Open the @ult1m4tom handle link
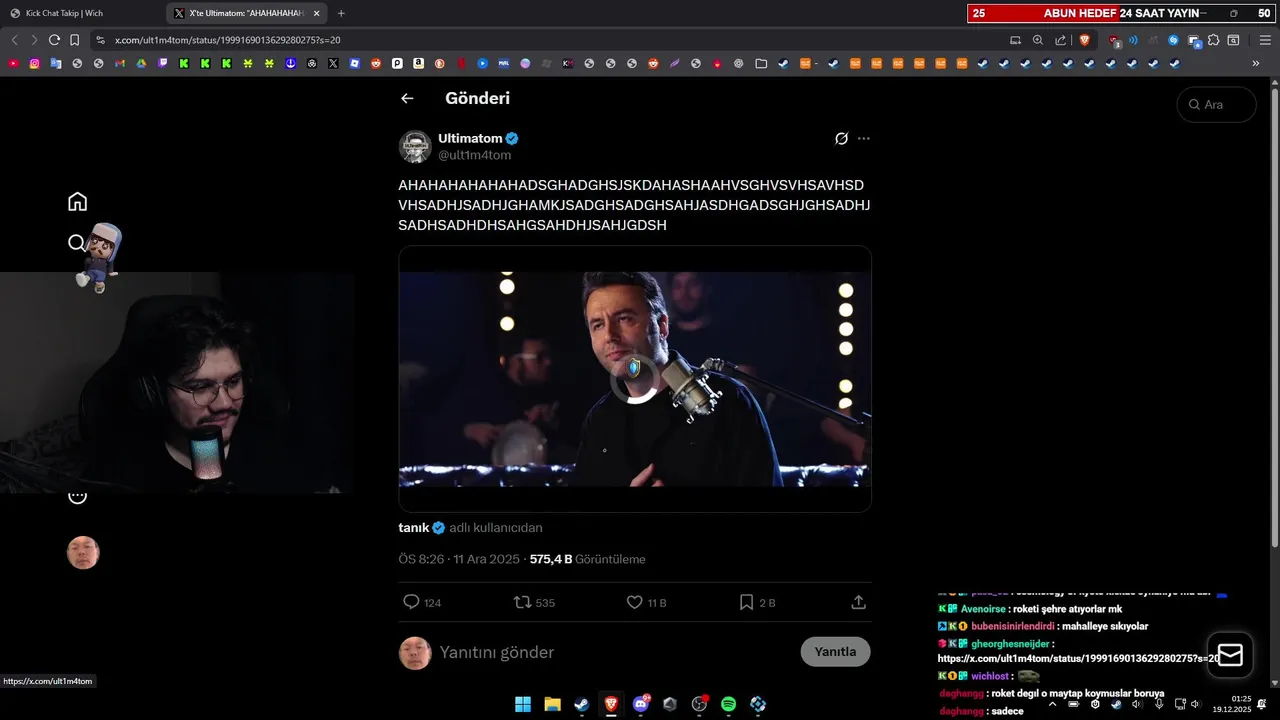The width and height of the screenshot is (1280, 720). pos(474,155)
